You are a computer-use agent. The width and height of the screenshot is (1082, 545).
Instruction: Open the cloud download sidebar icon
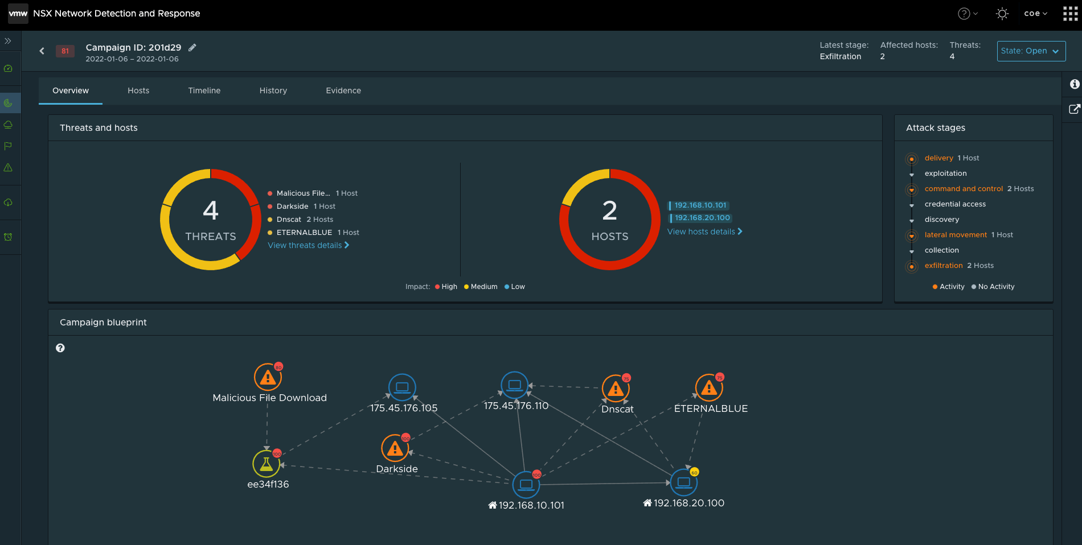(8, 202)
